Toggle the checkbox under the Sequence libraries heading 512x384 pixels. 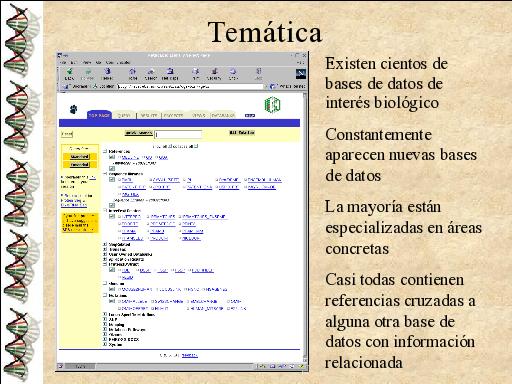(112, 180)
